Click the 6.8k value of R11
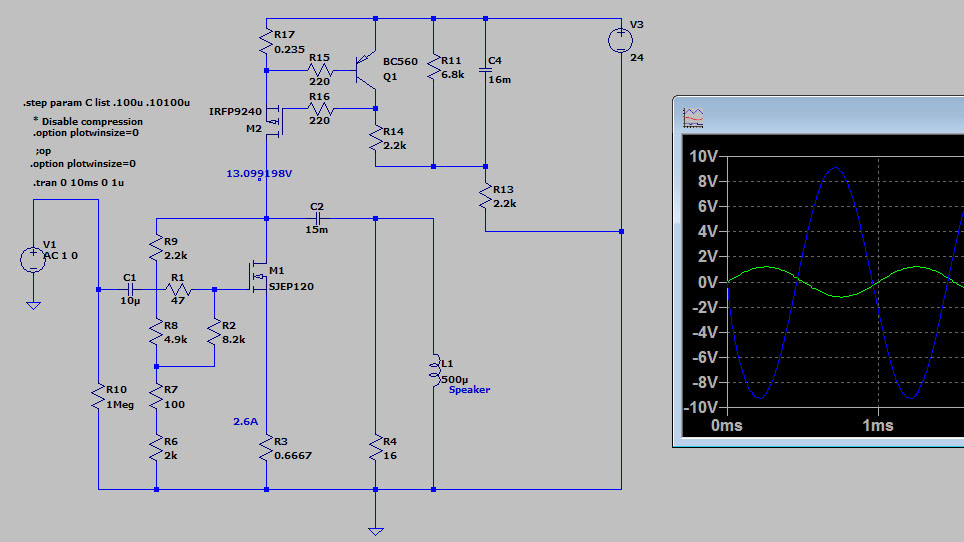 (452, 75)
